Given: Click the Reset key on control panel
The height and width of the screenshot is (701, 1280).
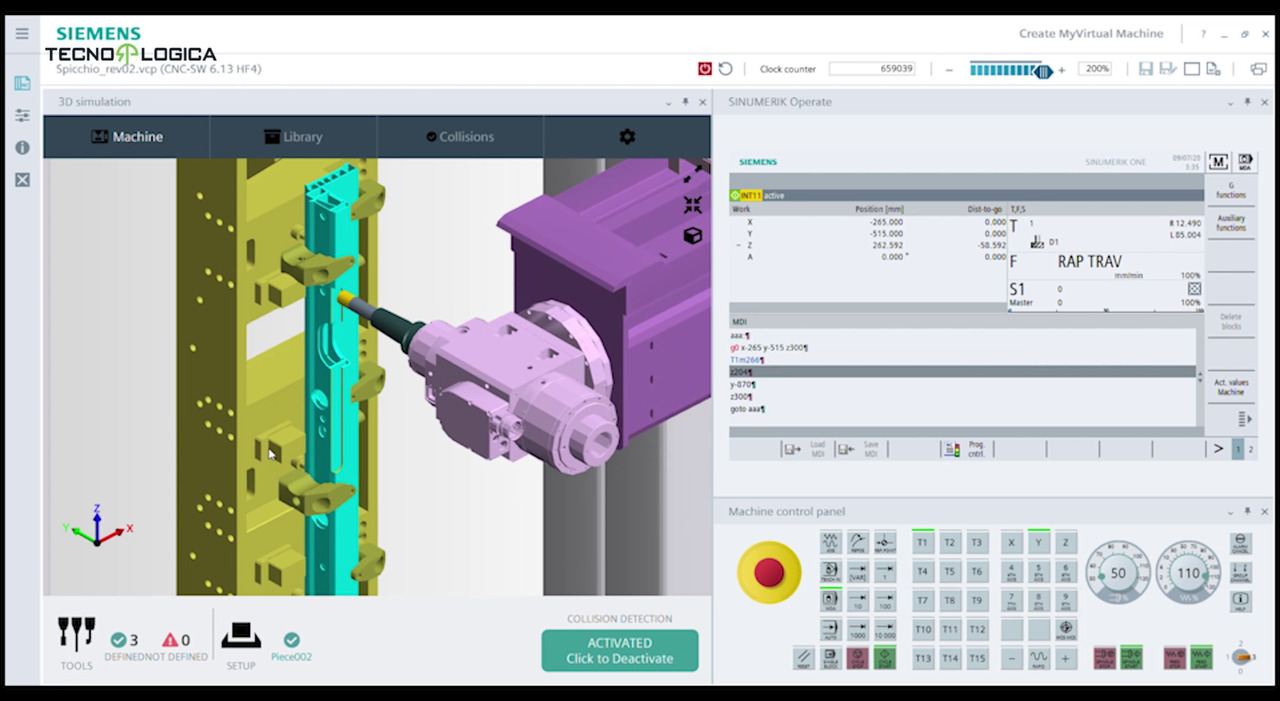Looking at the screenshot, I should [803, 658].
